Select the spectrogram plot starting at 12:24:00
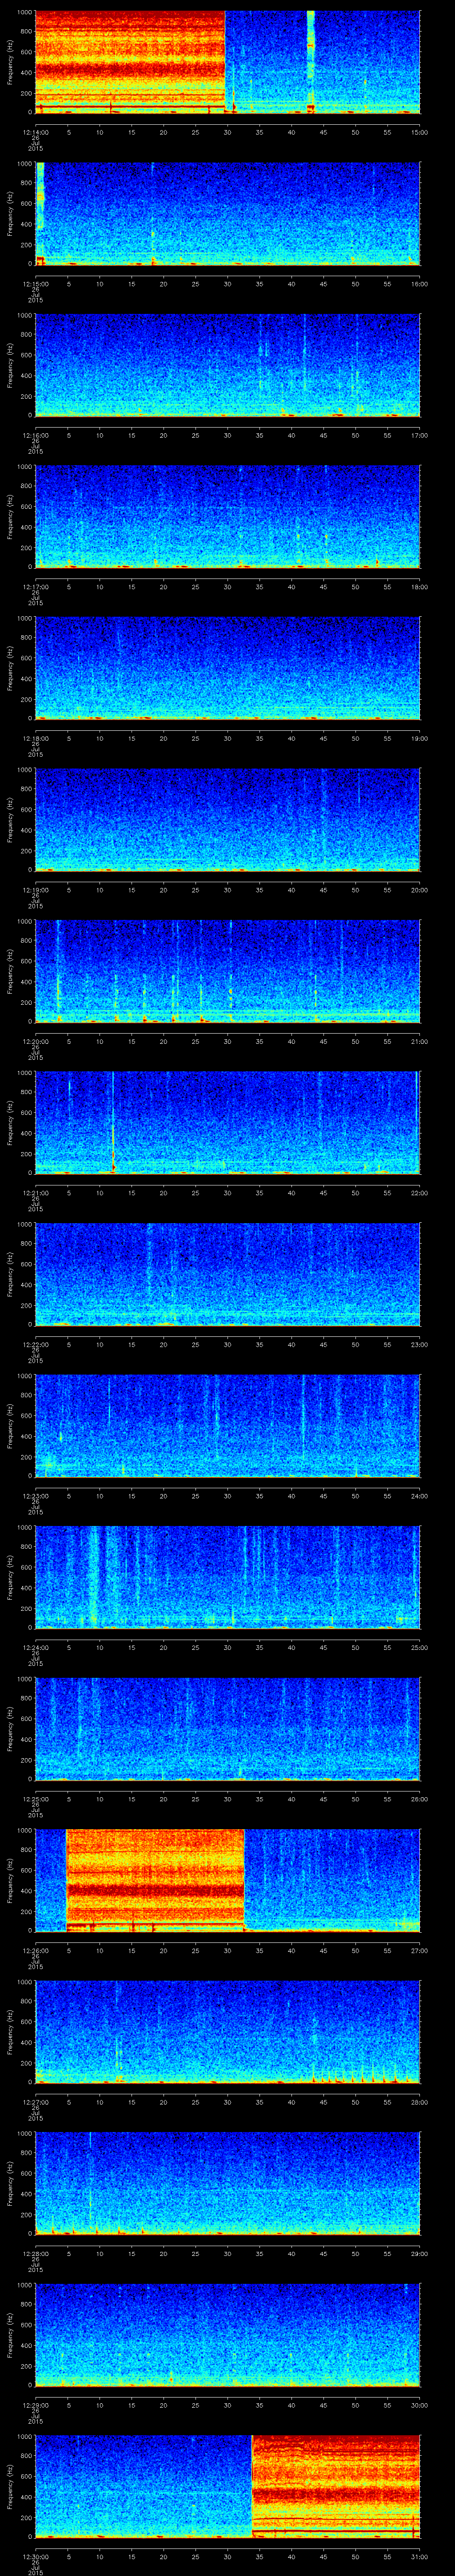 click(x=227, y=1577)
